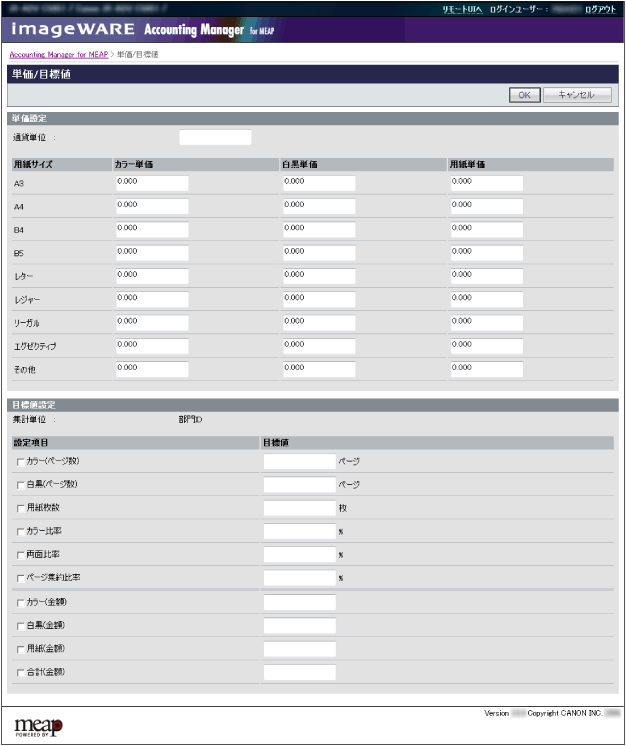Click the カラー(金額) target value field

pos(299,602)
